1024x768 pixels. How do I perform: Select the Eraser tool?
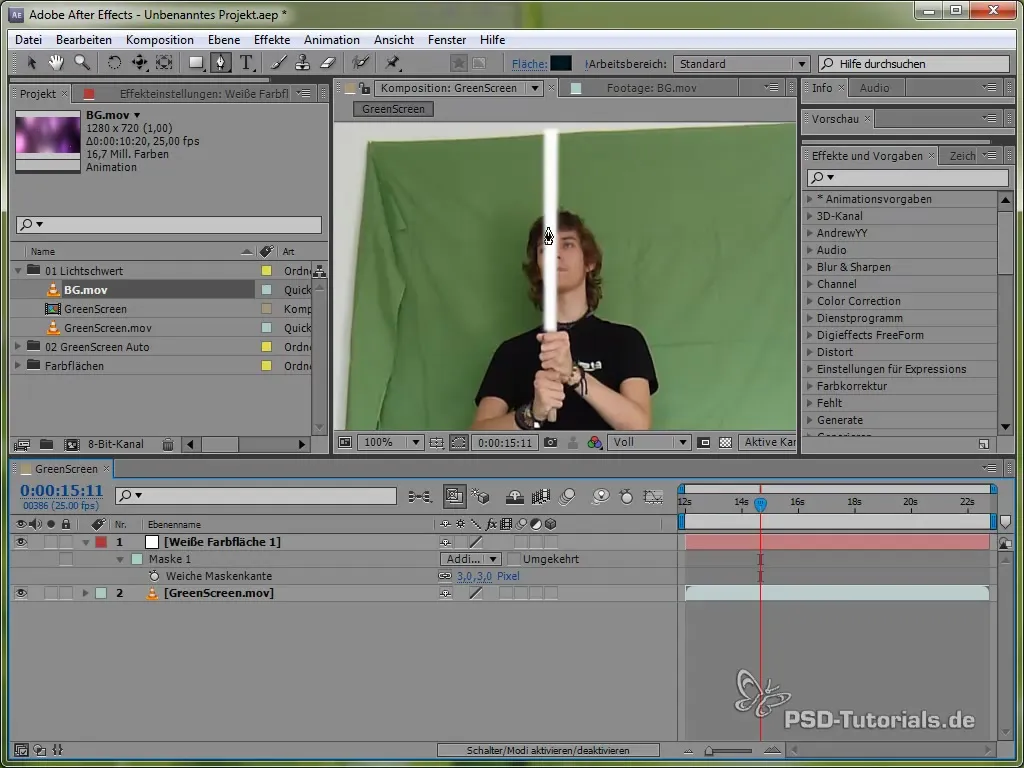click(x=328, y=63)
